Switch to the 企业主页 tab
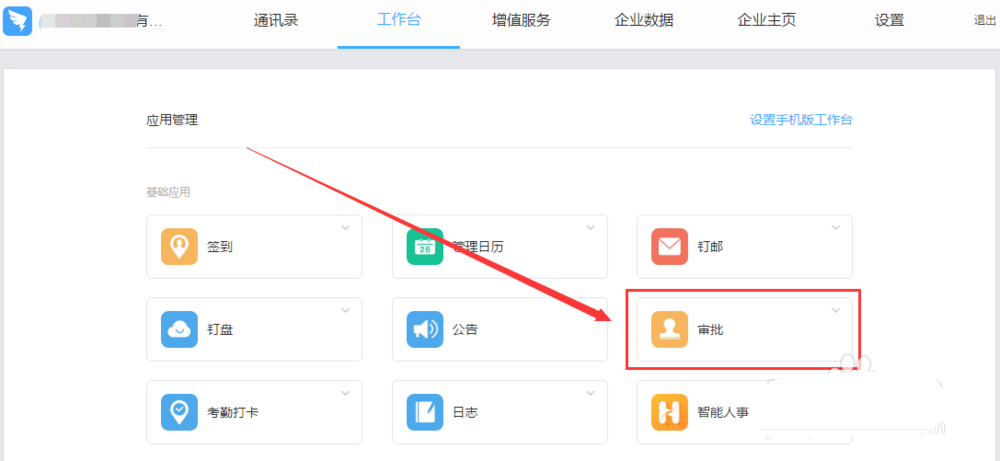 click(767, 20)
